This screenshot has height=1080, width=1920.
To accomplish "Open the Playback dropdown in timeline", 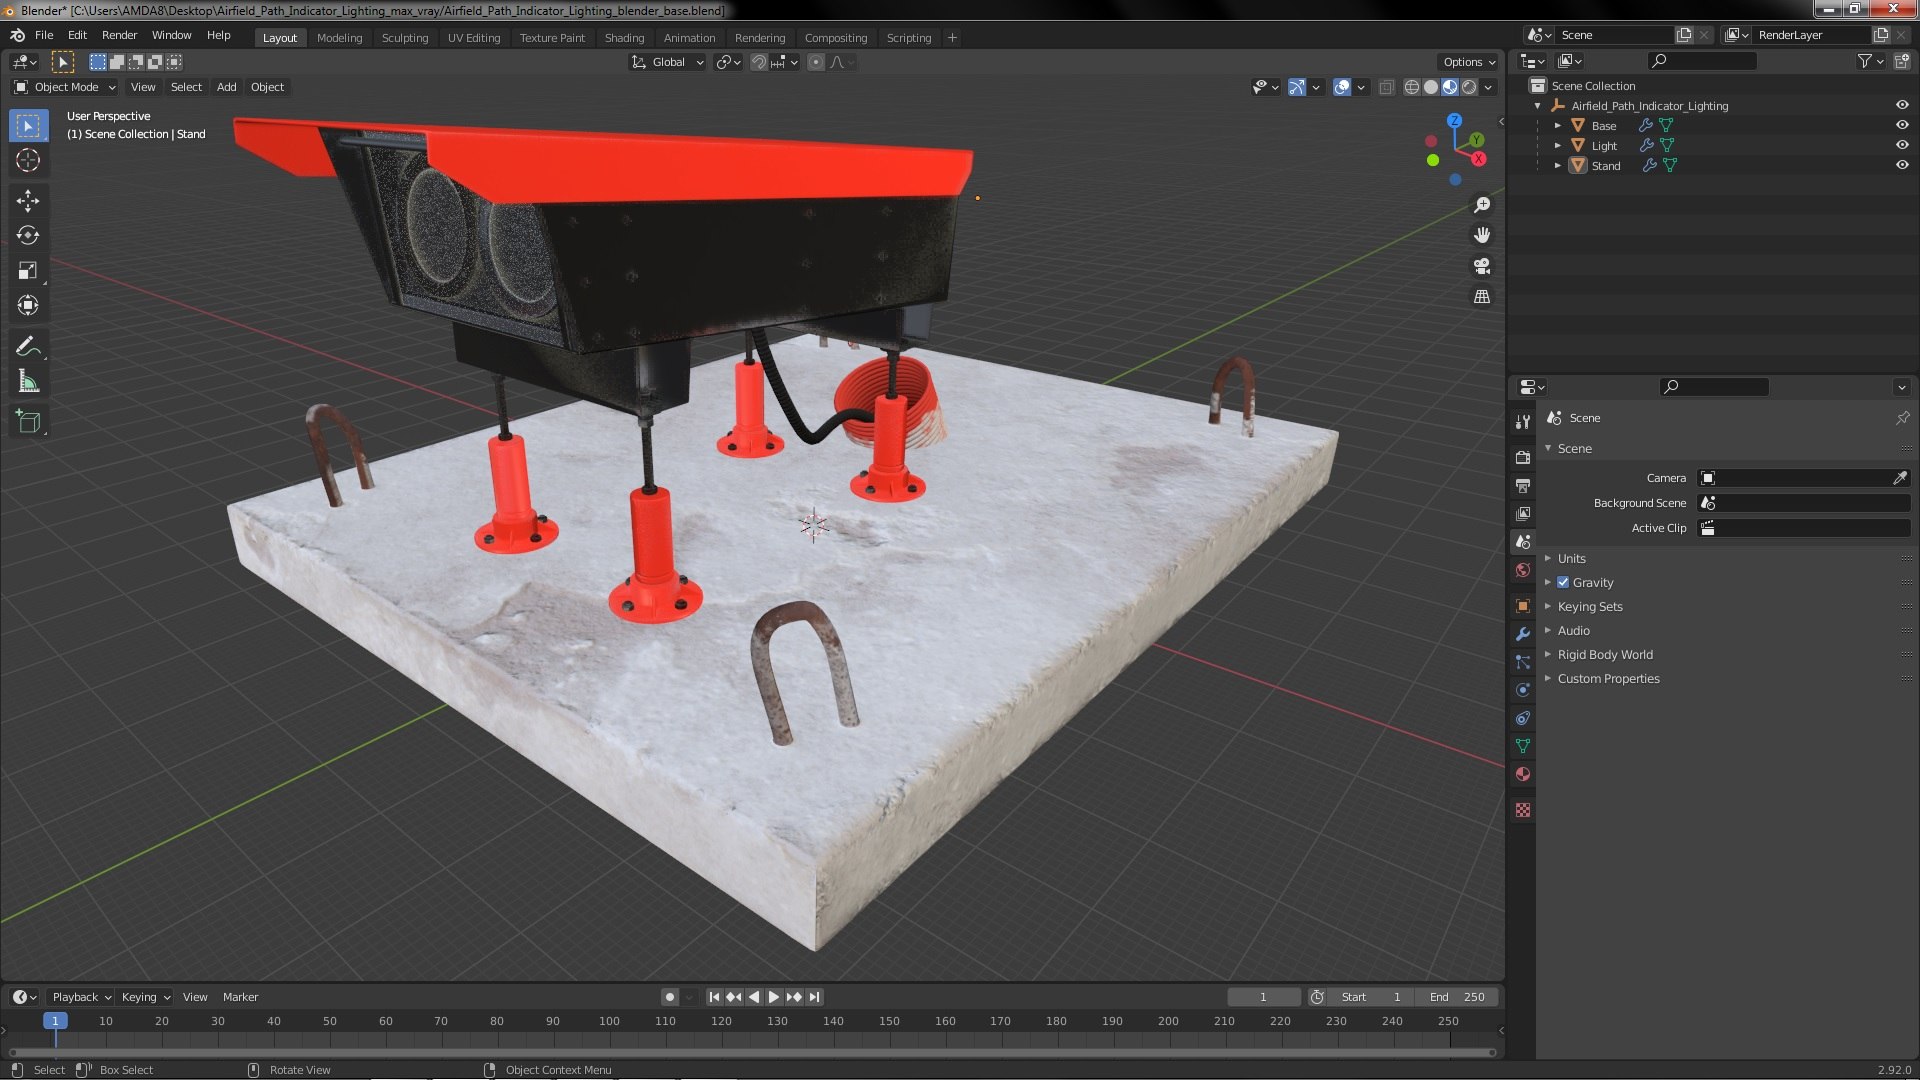I will click(x=81, y=997).
